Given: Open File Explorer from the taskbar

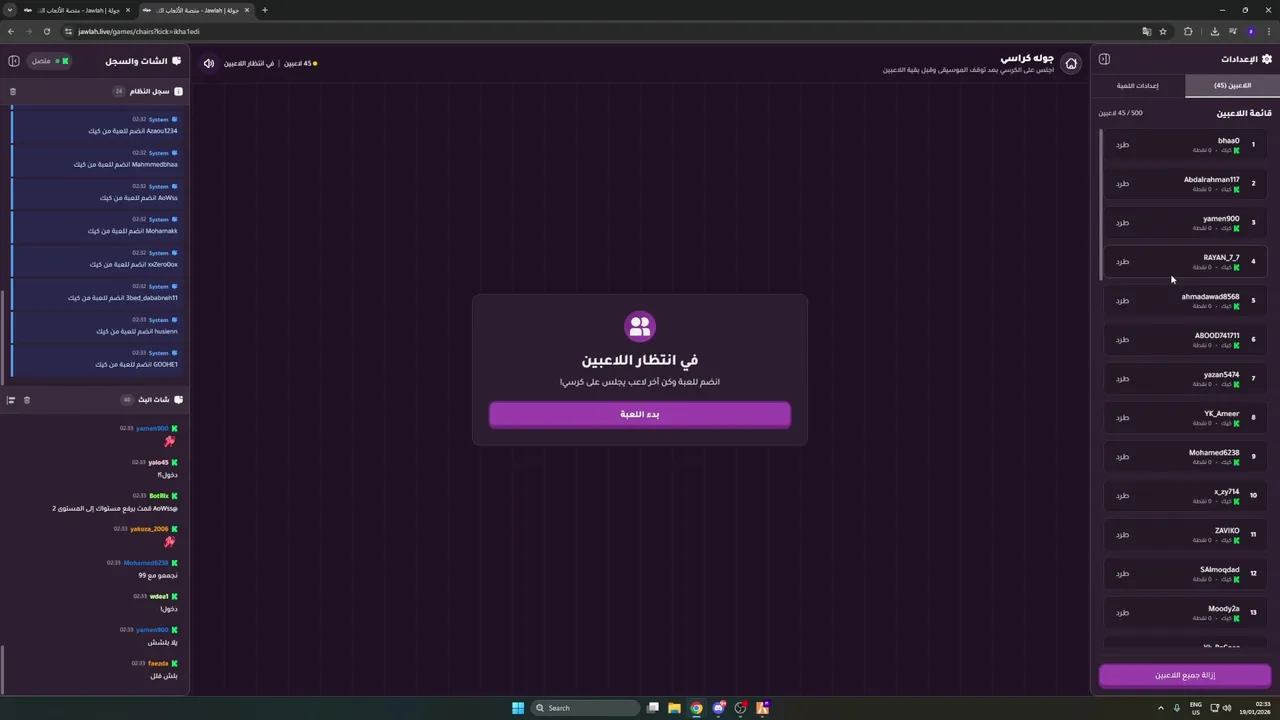Looking at the screenshot, I should (674, 708).
